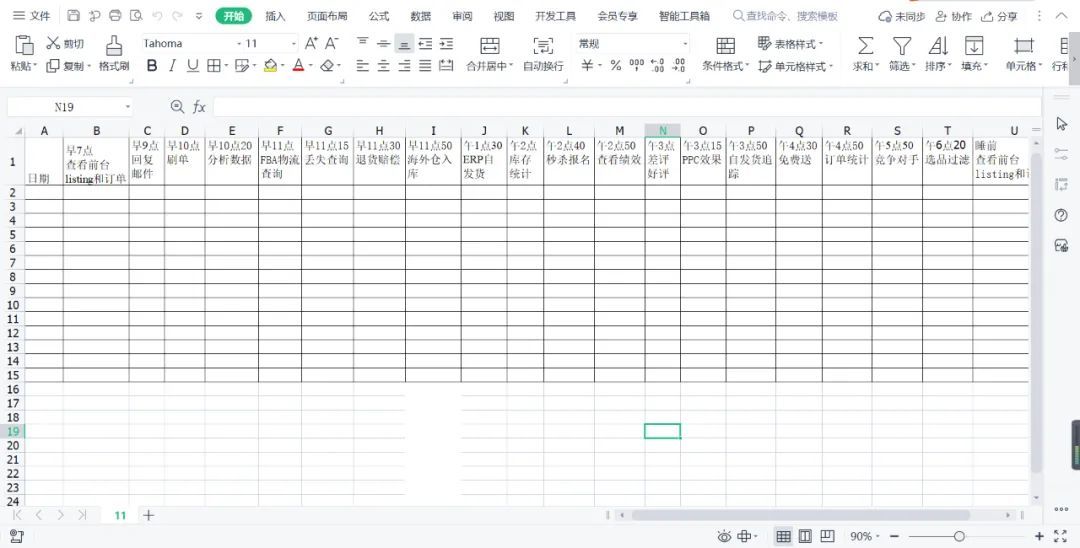Apply the yellow fill color swatch
Screen dimensions: 1080x548
(x=270, y=66)
